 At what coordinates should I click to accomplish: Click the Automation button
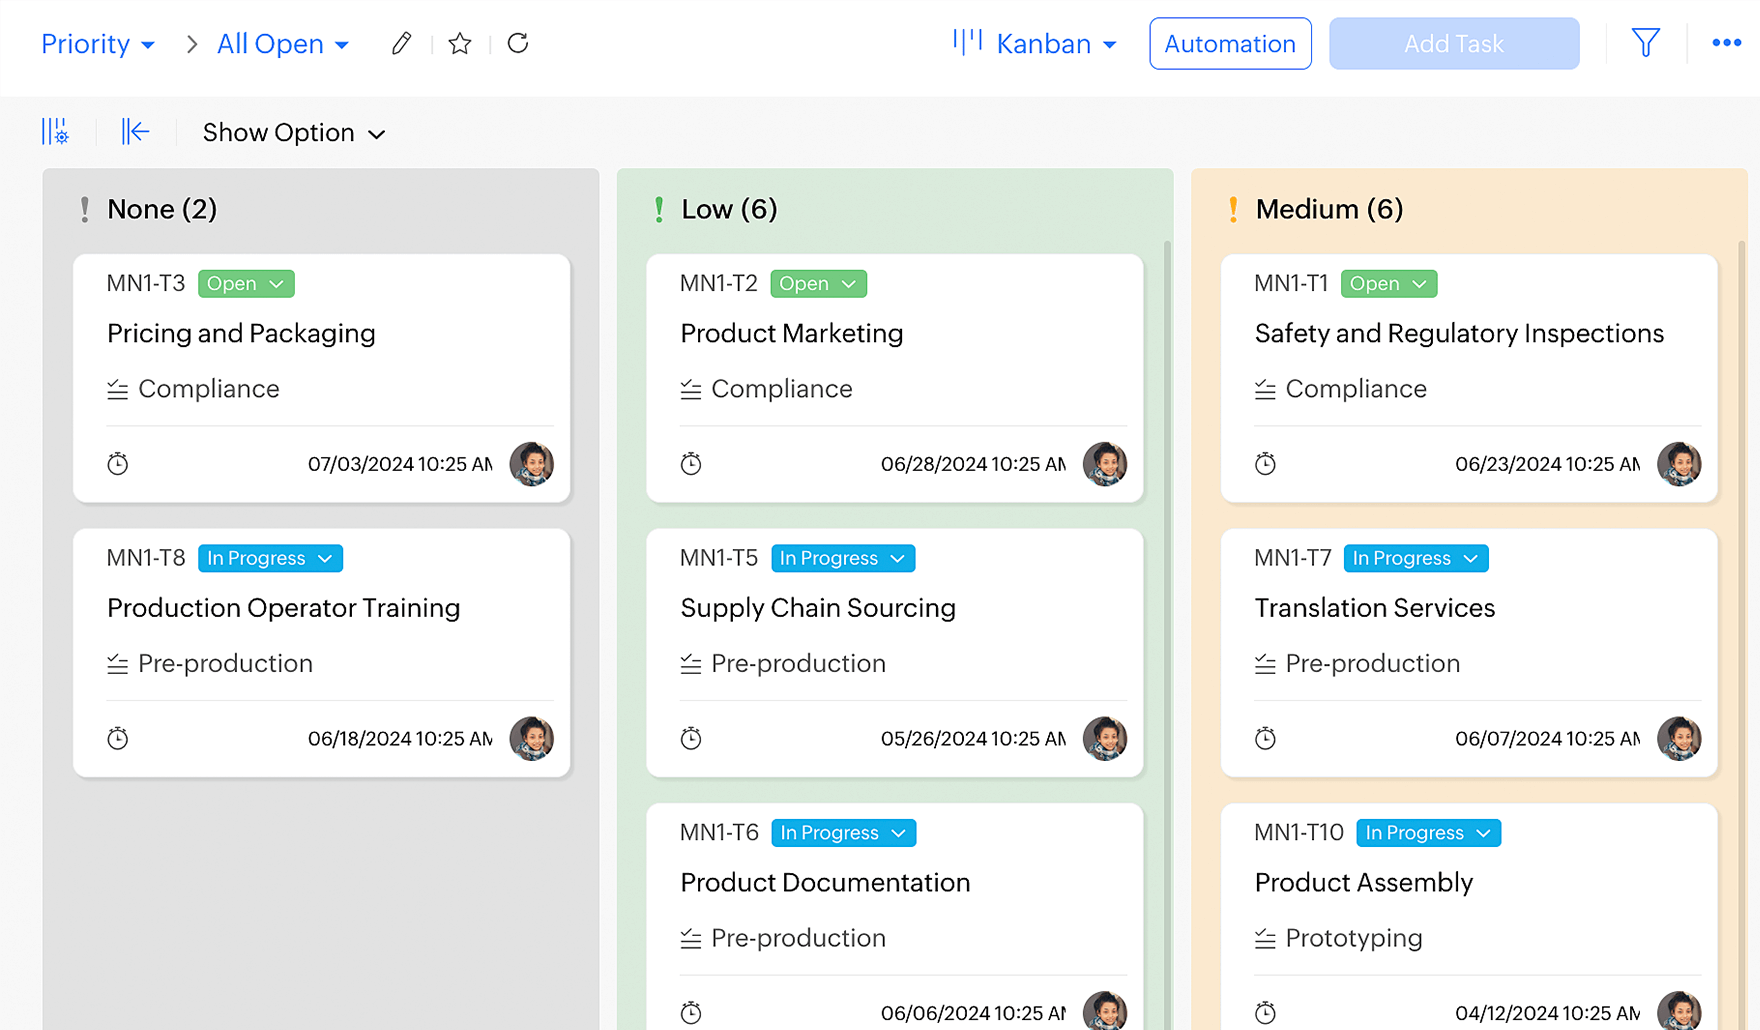coord(1230,44)
